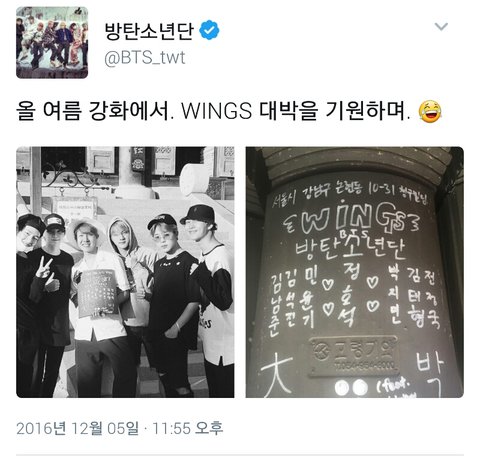
Task: Click the tweet timestamp 2016년 12월 05일
Action: [x=77, y=428]
